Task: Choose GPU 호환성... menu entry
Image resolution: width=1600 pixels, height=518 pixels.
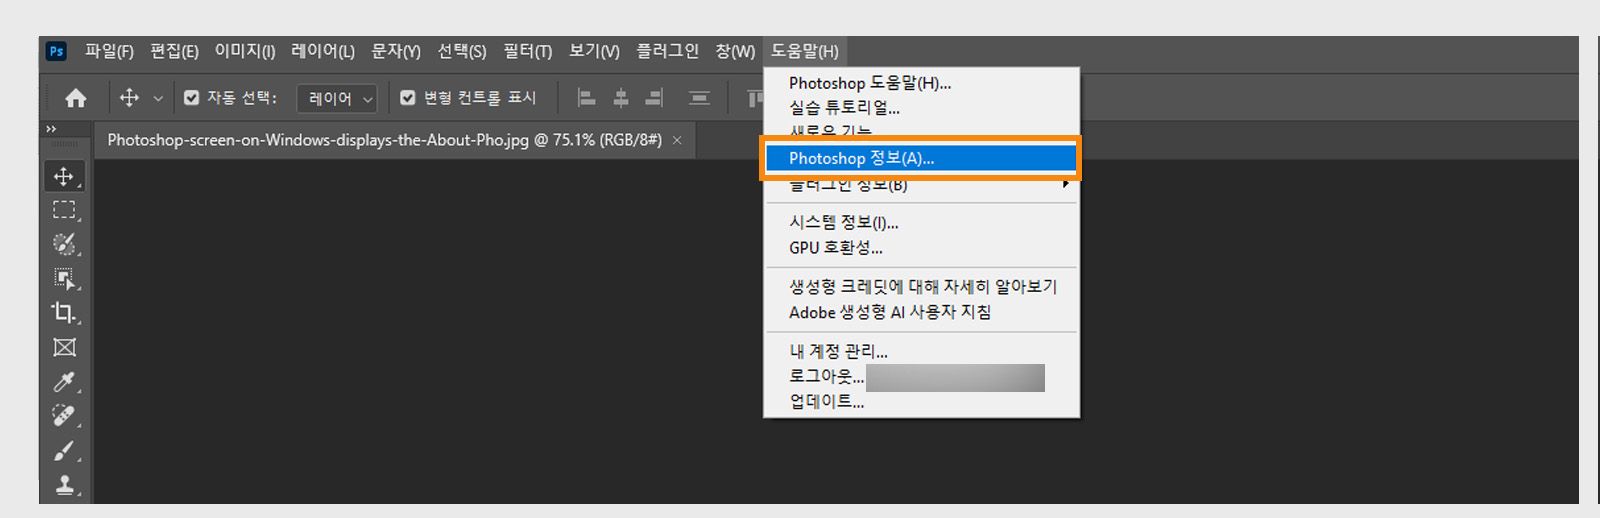Action: 921,247
